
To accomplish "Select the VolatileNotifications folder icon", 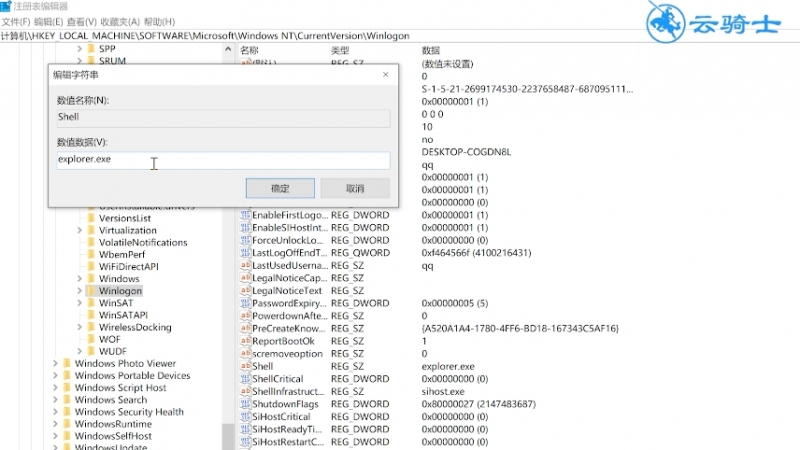I will coord(91,242).
